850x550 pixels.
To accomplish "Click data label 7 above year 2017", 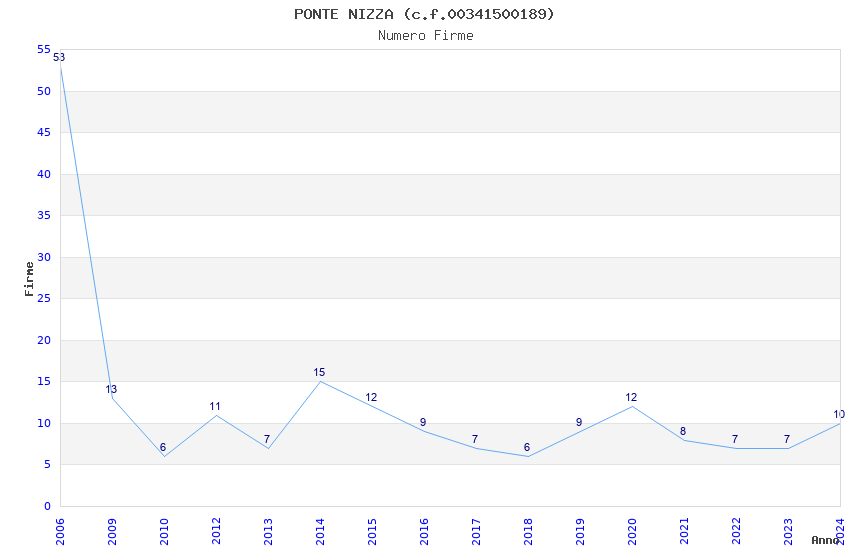I will pos(475,439).
